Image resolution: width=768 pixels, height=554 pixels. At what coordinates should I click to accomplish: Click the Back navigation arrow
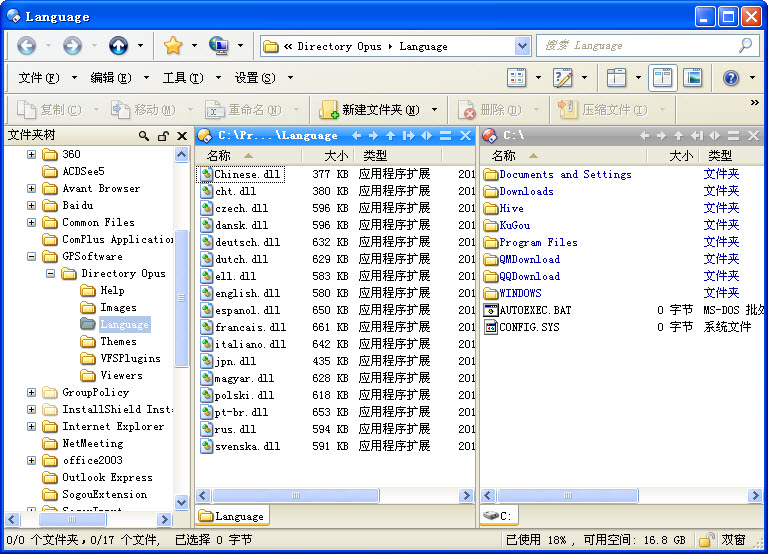26,46
